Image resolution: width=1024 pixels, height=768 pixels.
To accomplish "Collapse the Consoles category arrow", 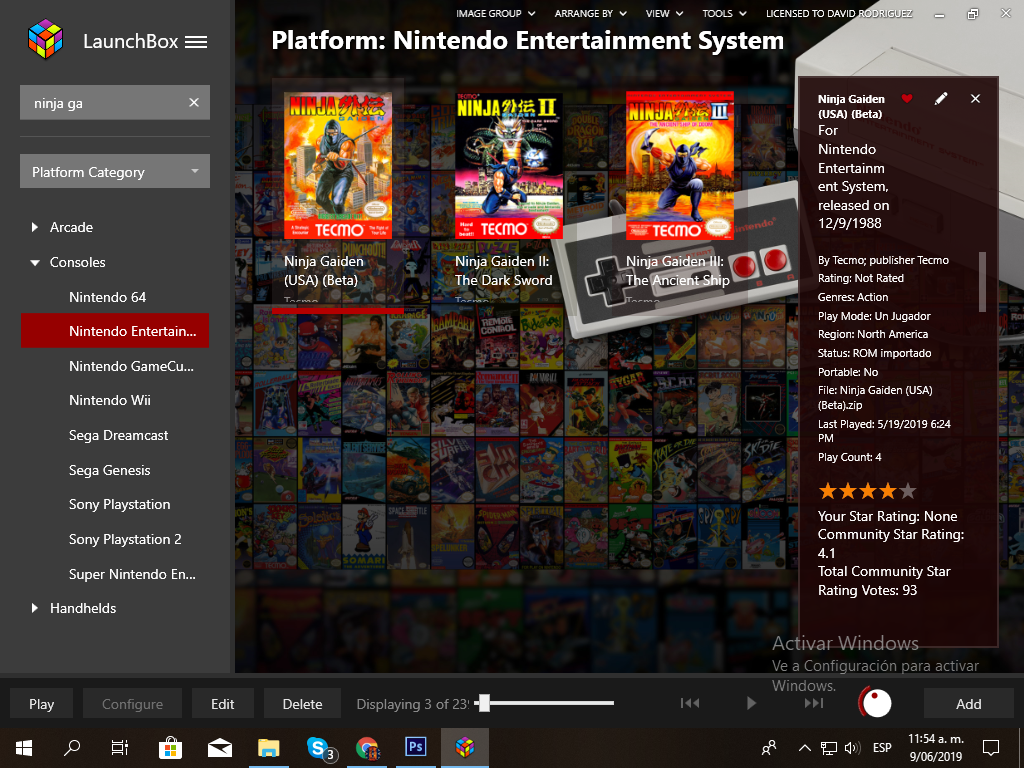I will point(35,263).
